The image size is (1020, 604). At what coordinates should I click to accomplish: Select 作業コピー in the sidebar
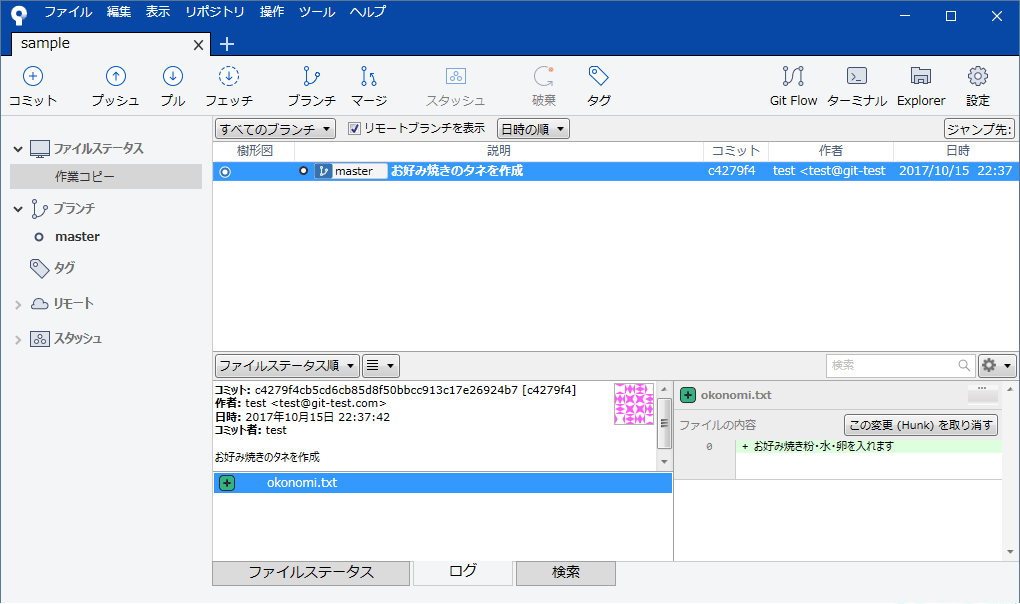click(106, 176)
